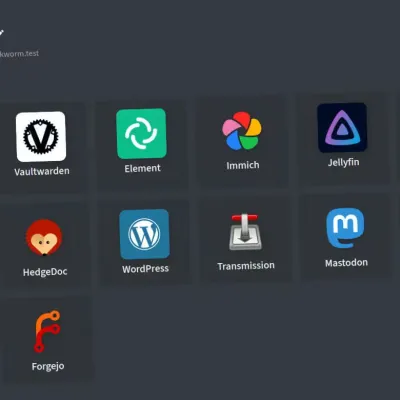The image size is (400, 400).
Task: Click the Mastodon label text
Action: click(346, 263)
